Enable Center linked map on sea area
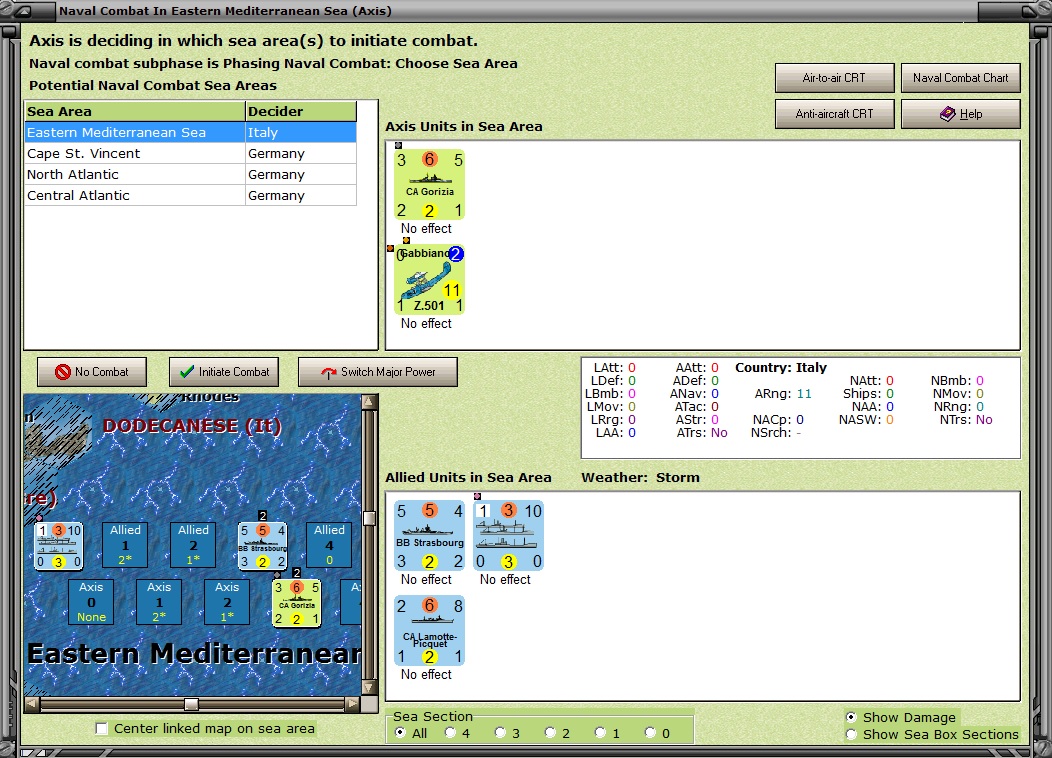This screenshot has width=1052, height=758. [x=101, y=728]
